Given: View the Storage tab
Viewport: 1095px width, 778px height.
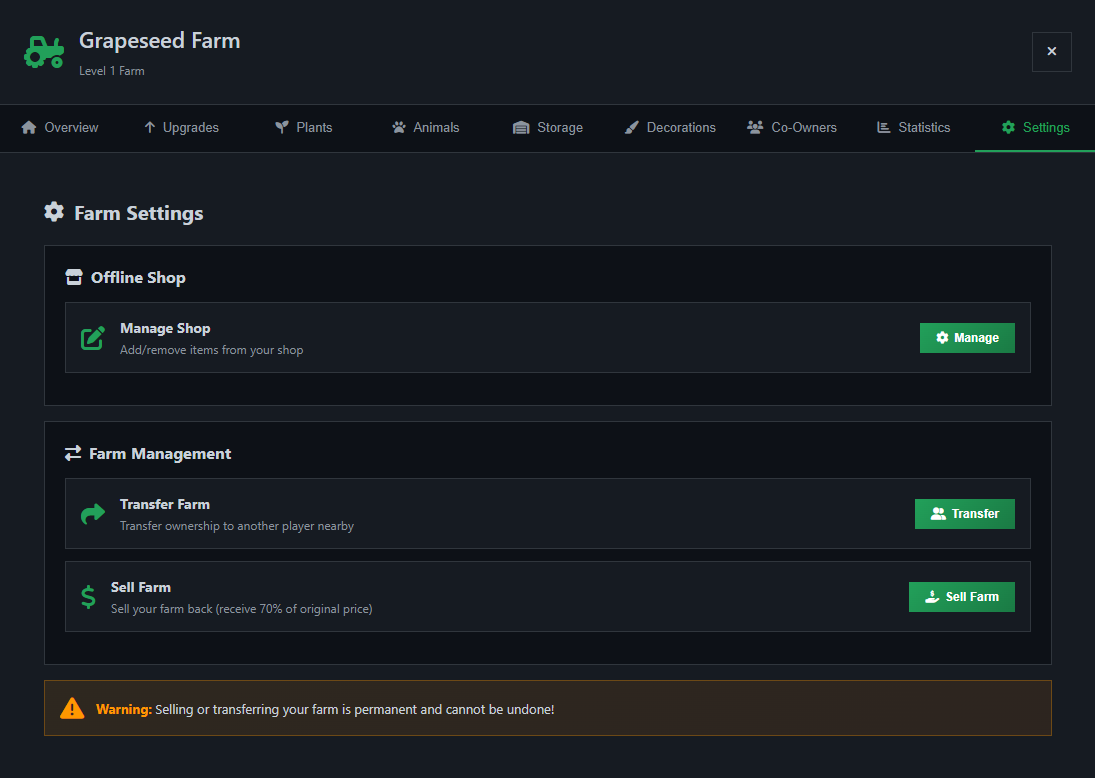Looking at the screenshot, I should tap(548, 128).
